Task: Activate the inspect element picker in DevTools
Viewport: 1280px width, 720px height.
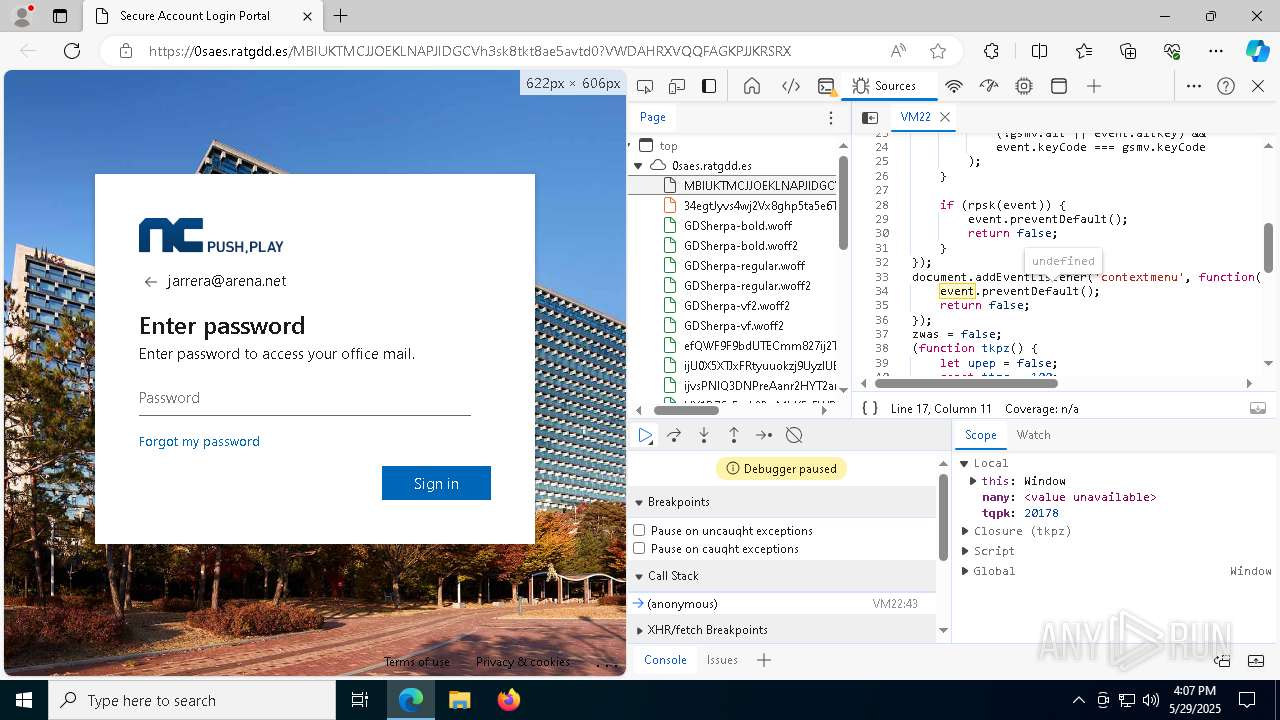Action: (x=645, y=86)
